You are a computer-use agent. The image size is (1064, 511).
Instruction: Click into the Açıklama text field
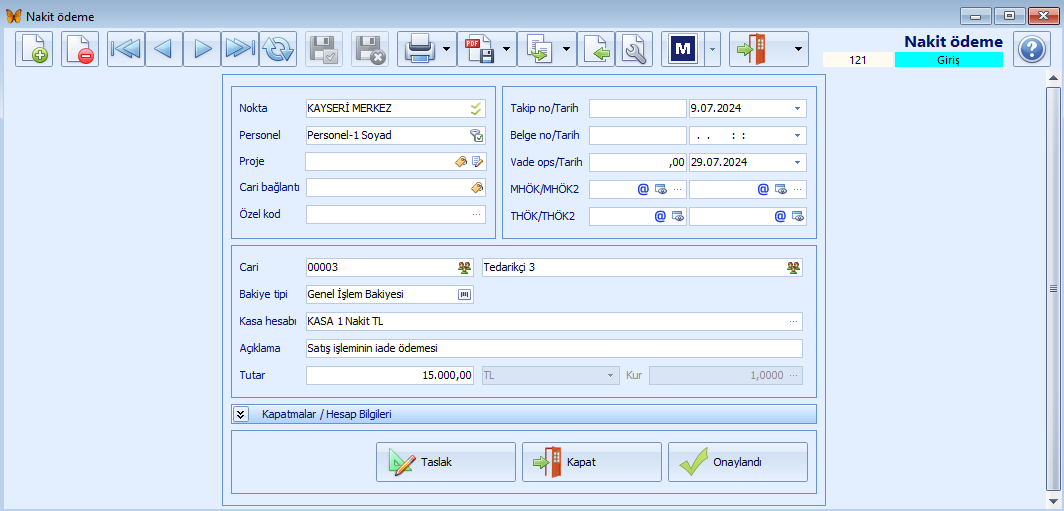(x=554, y=348)
